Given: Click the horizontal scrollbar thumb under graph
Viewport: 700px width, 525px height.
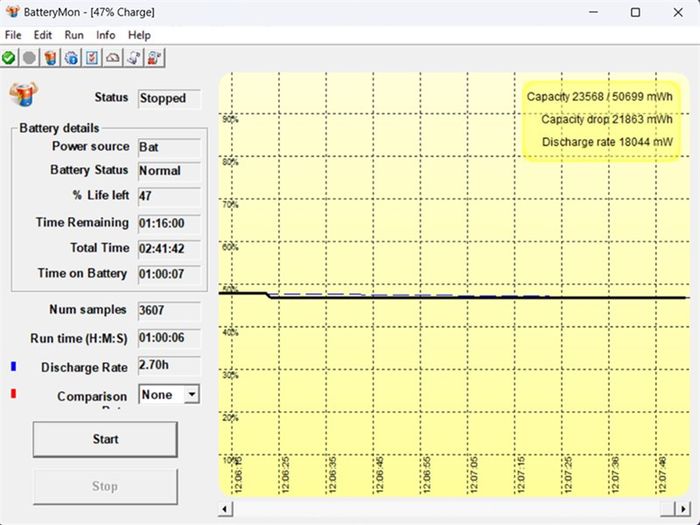Looking at the screenshot, I should pyautogui.click(x=668, y=509).
